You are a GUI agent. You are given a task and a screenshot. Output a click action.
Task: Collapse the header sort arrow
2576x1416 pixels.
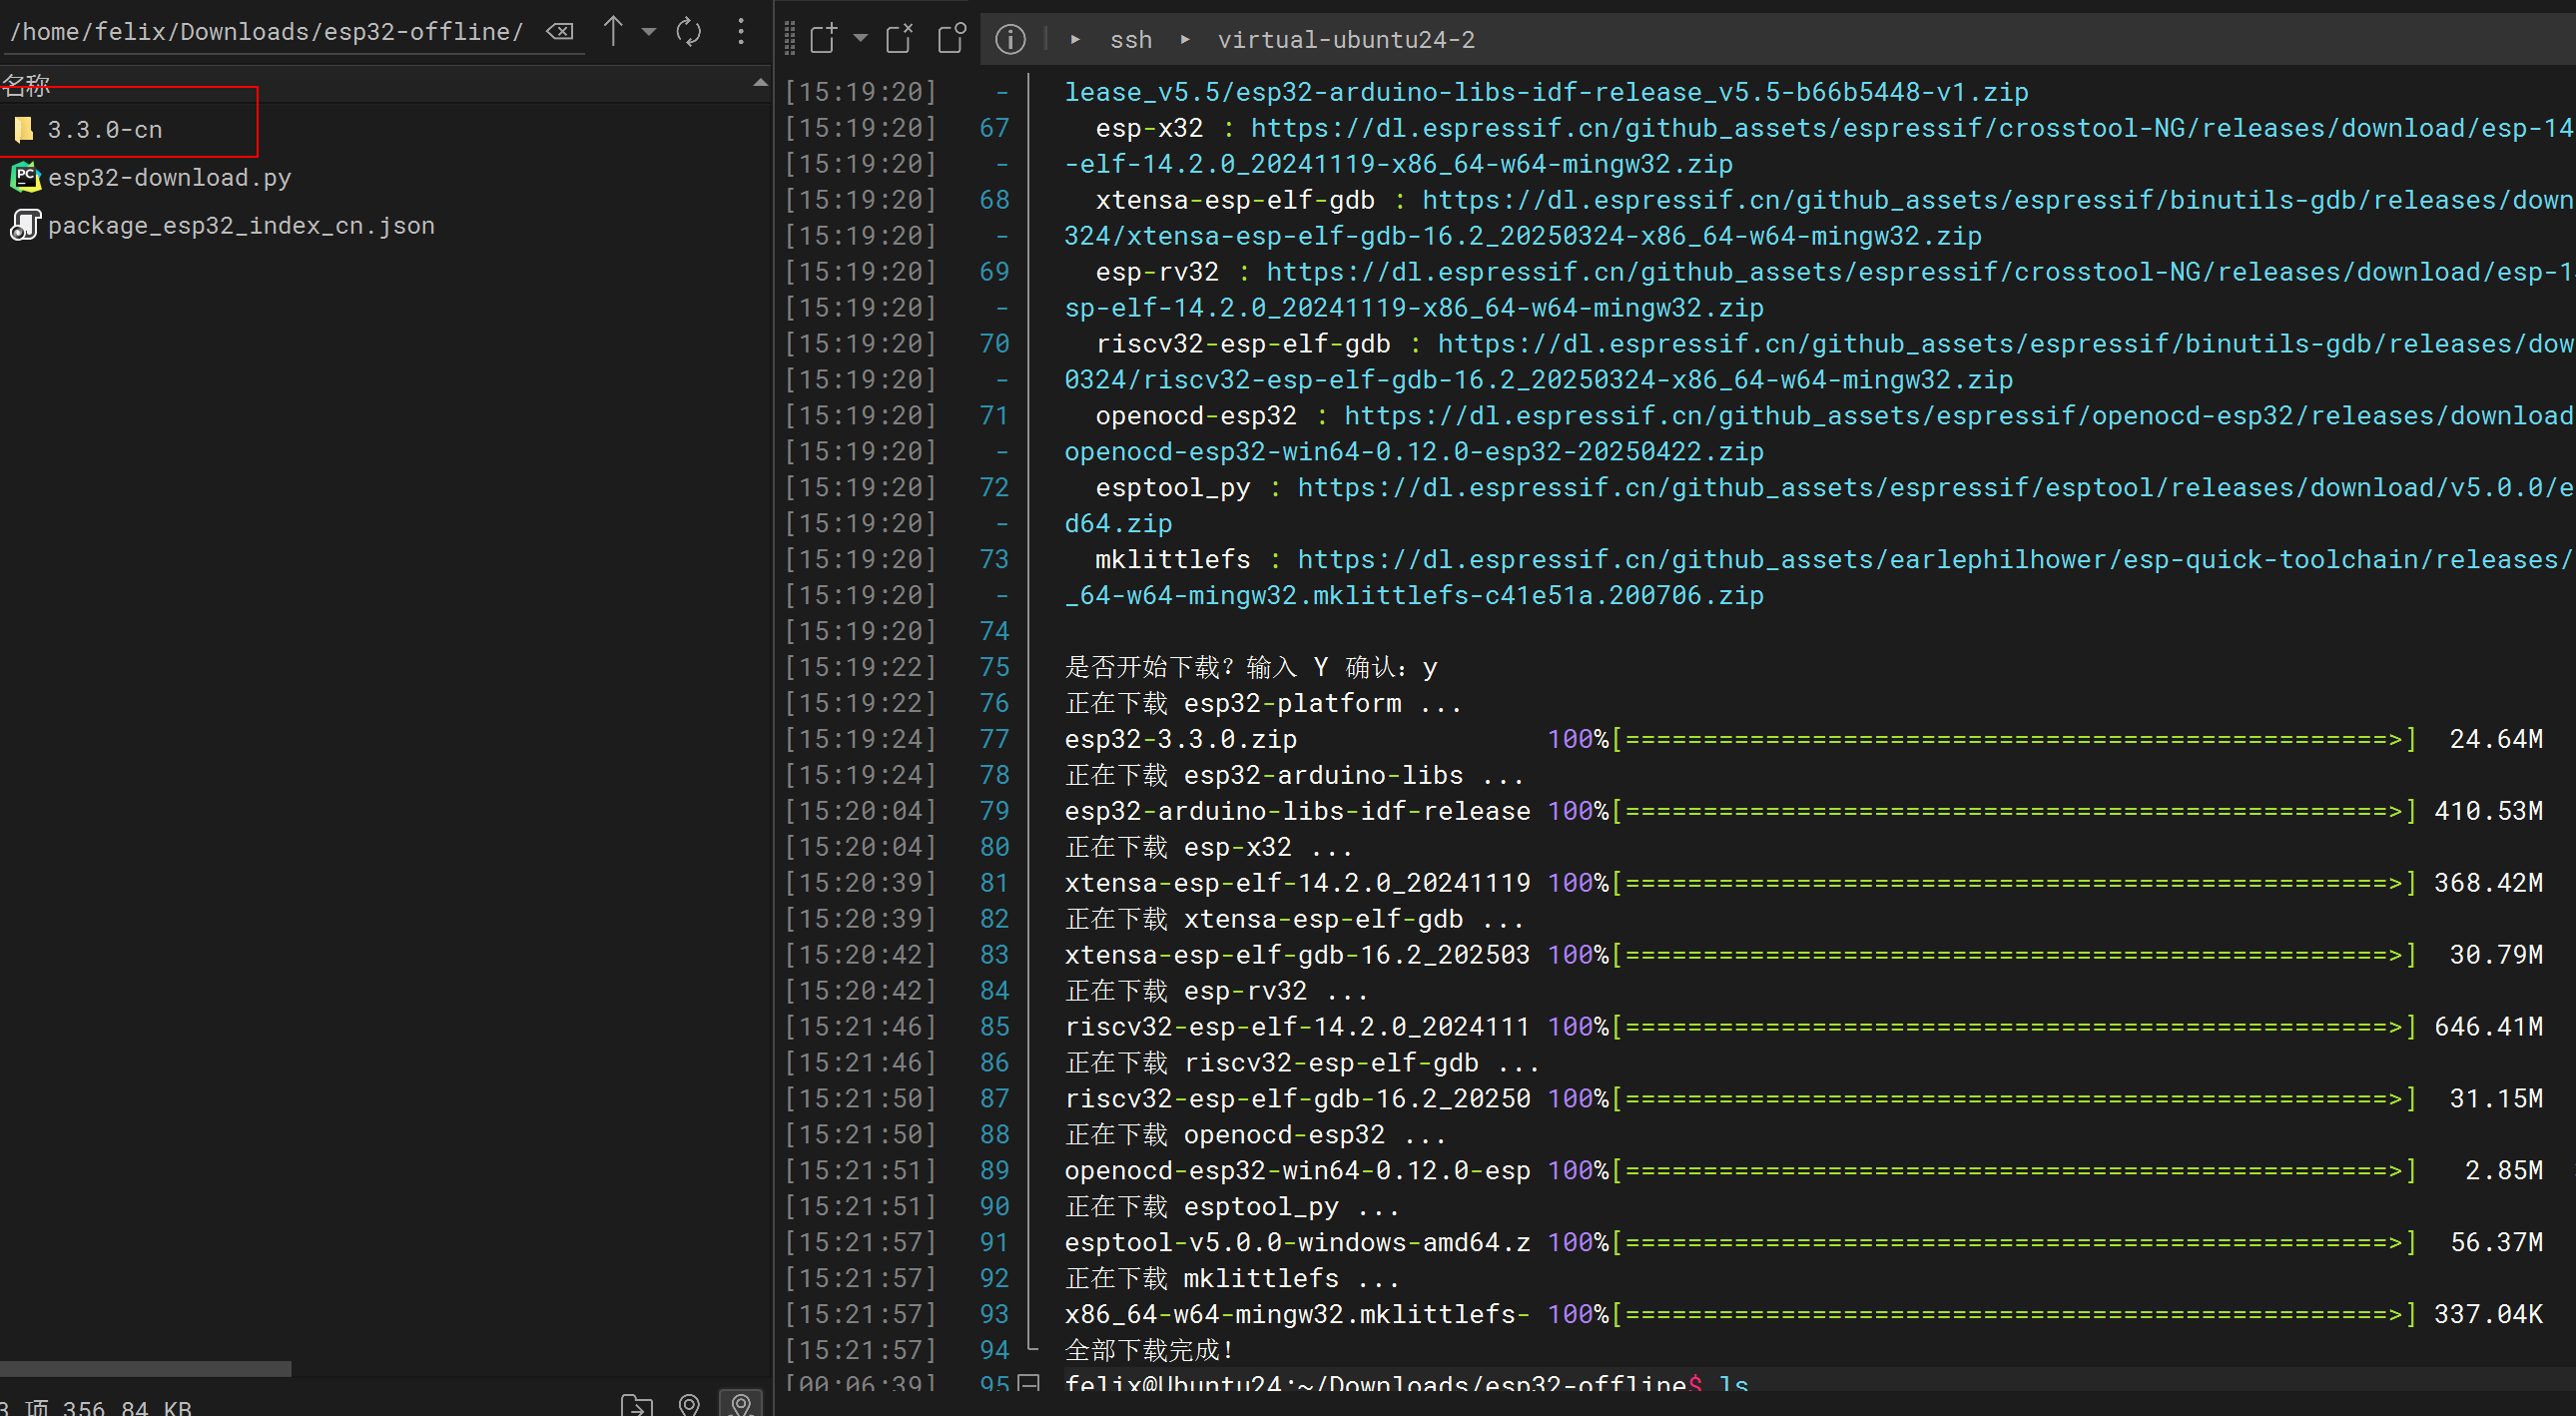759,84
